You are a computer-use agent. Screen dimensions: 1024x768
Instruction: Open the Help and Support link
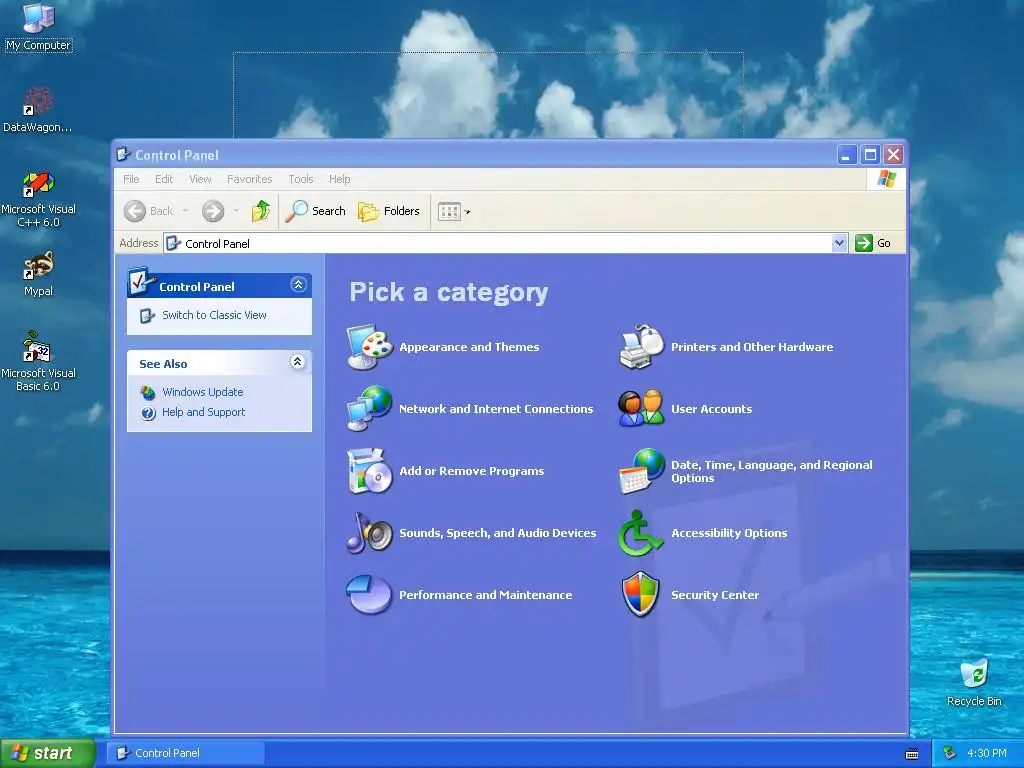point(204,412)
